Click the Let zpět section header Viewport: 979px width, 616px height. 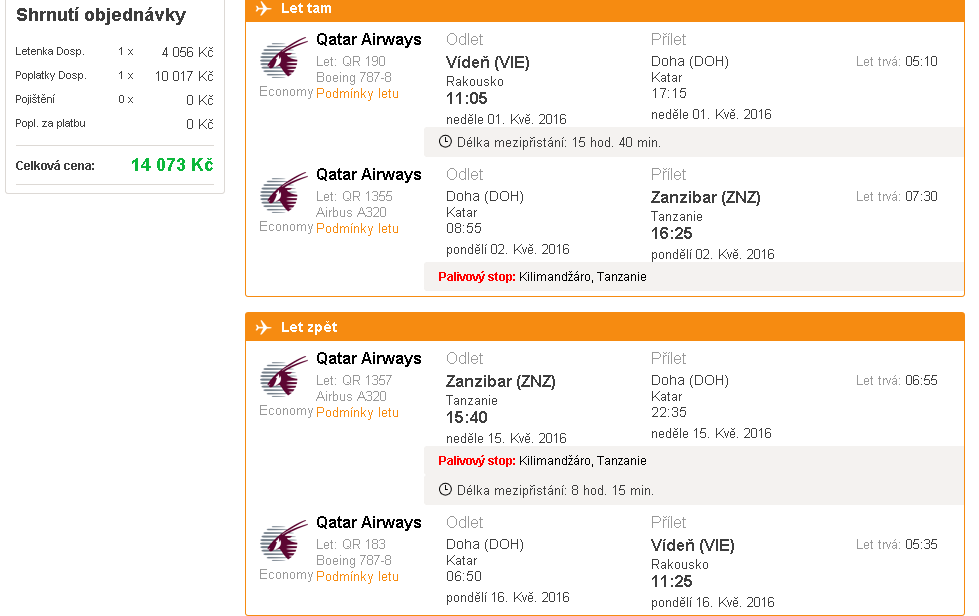pos(605,327)
